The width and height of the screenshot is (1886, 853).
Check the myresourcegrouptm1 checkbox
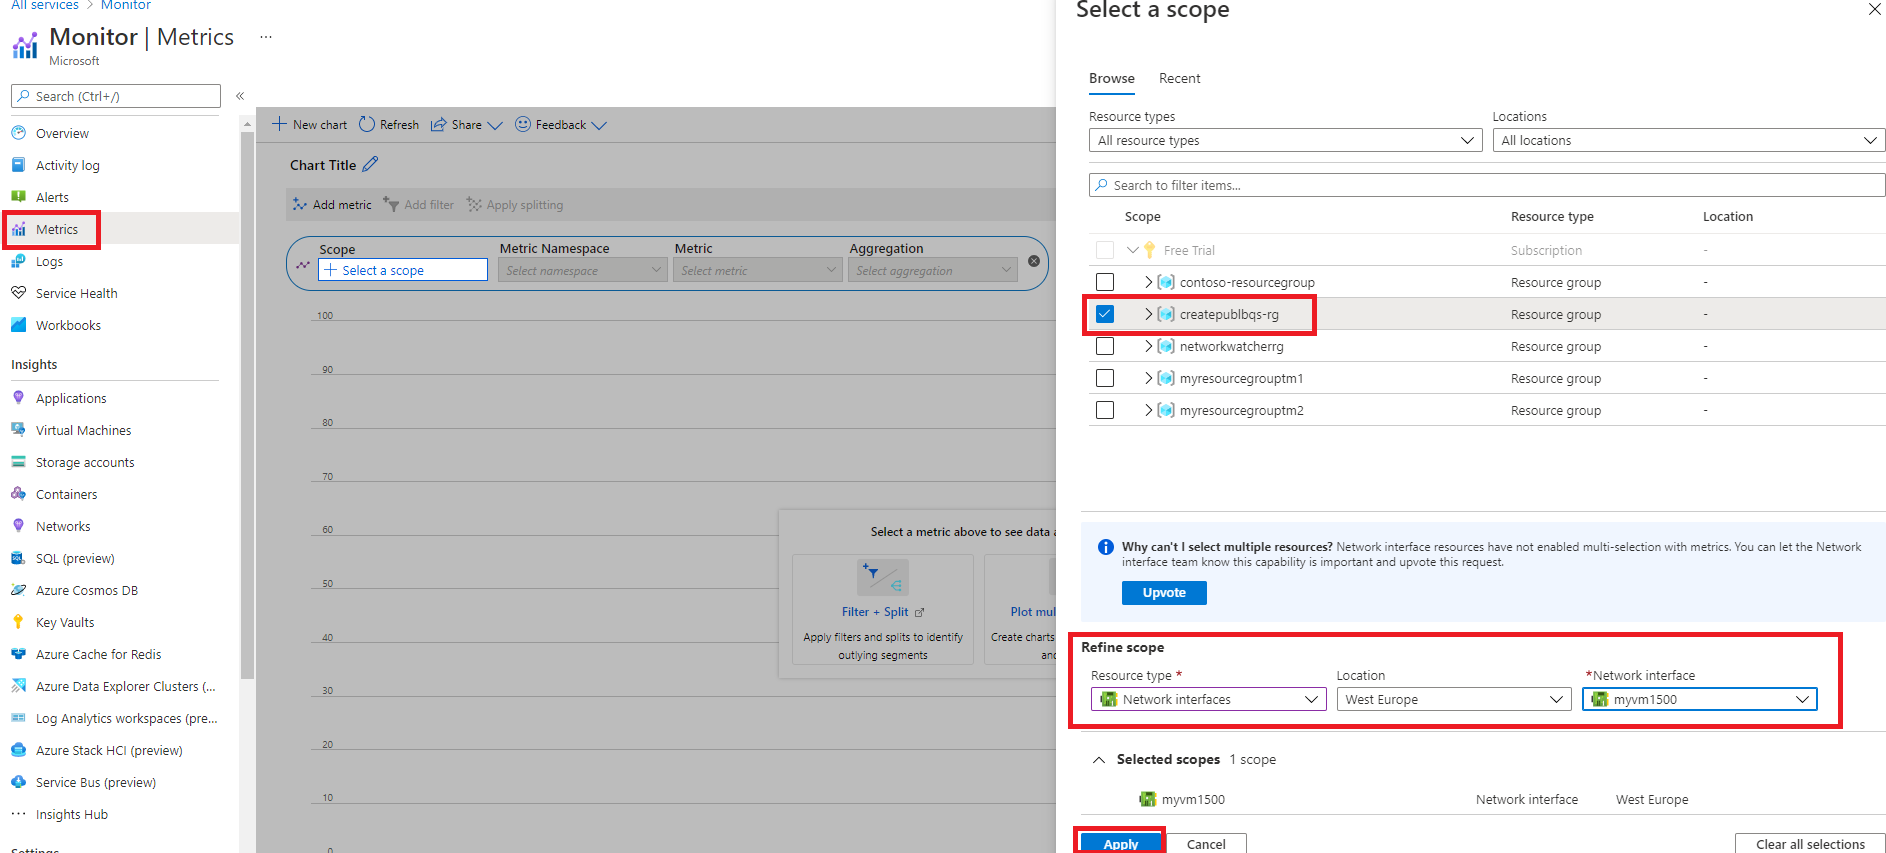click(x=1105, y=378)
